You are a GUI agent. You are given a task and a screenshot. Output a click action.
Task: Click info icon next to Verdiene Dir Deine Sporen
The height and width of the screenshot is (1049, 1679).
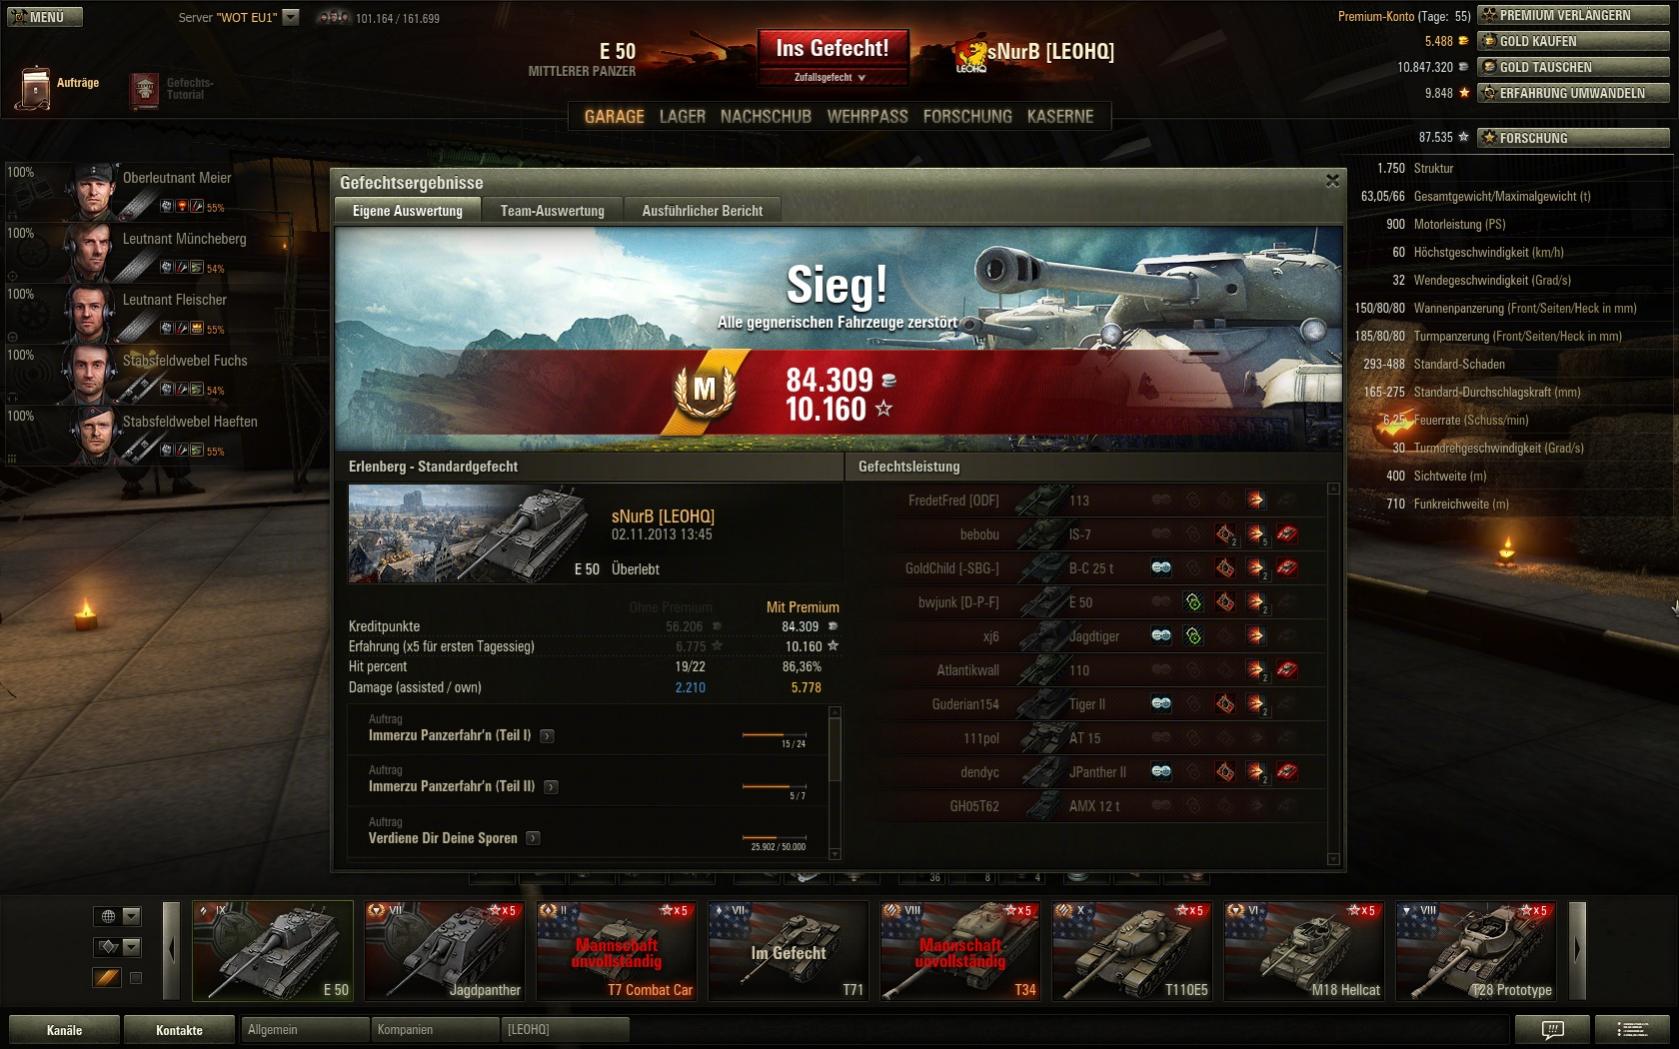(533, 838)
